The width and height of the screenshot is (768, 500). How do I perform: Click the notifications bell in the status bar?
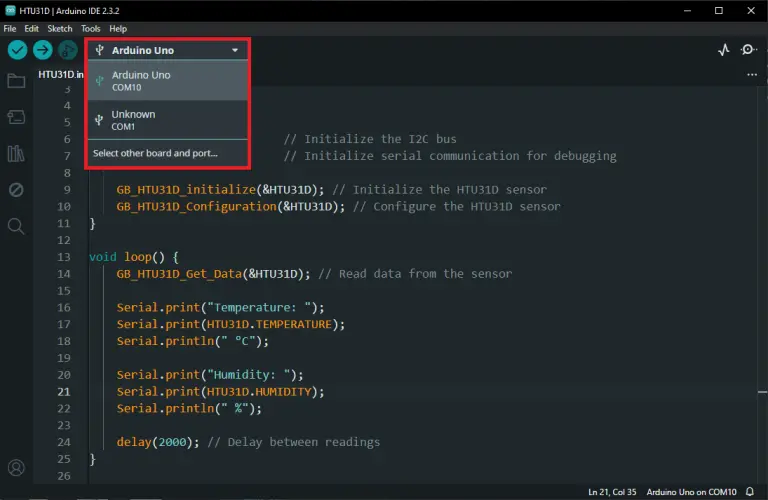(x=750, y=492)
